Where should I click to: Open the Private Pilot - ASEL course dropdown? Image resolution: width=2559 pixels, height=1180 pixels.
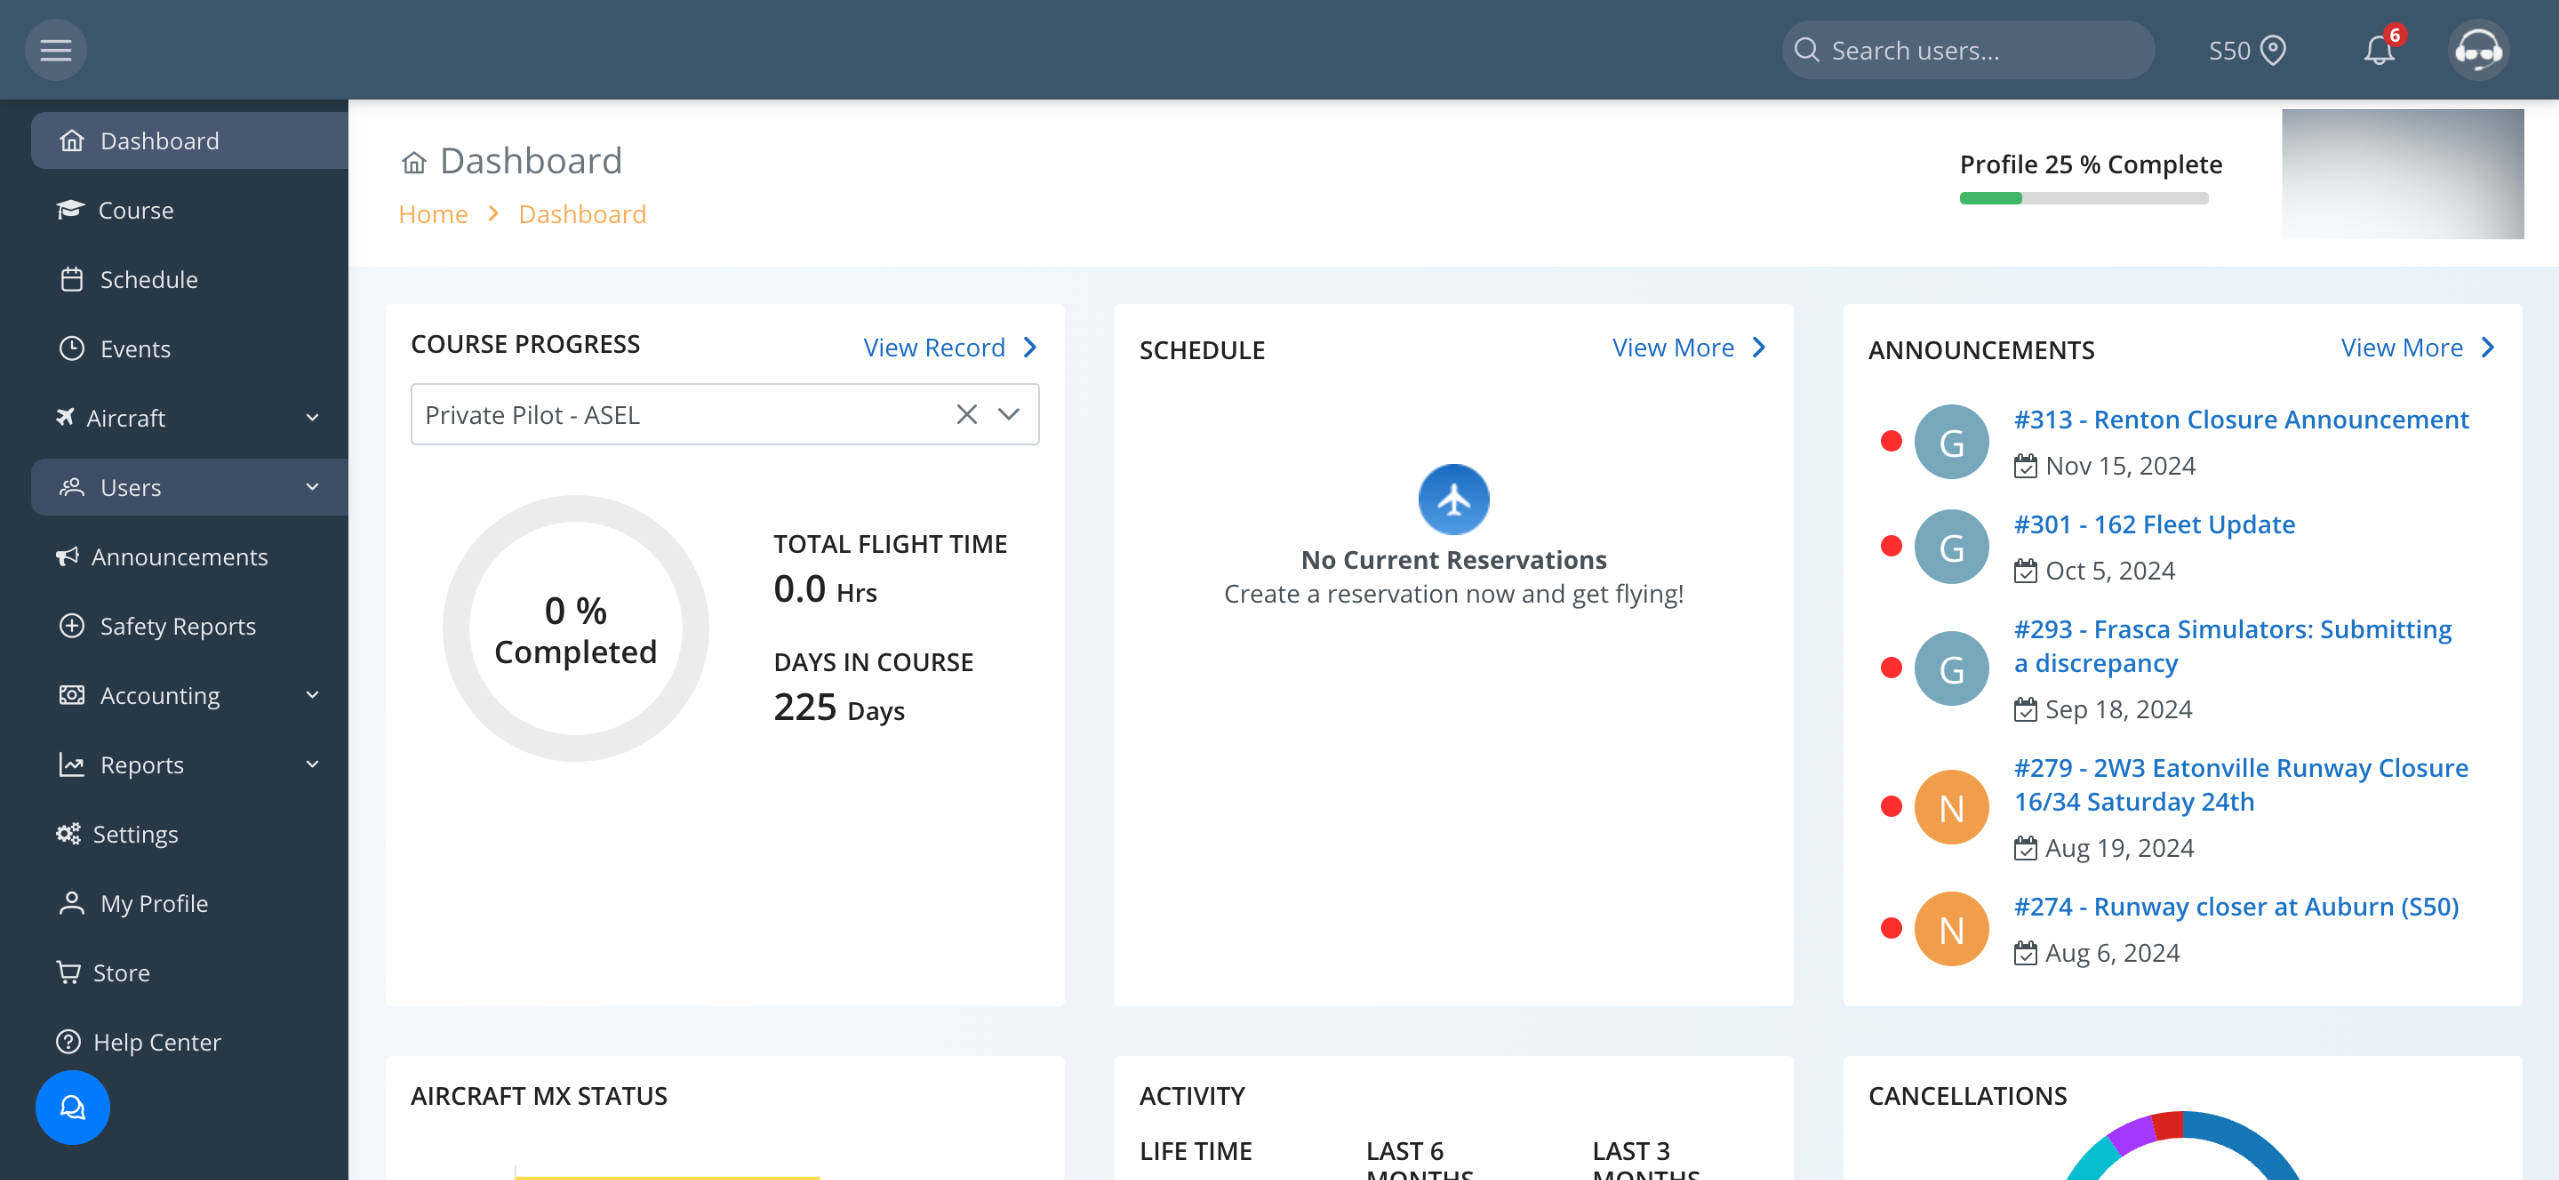(x=1009, y=414)
